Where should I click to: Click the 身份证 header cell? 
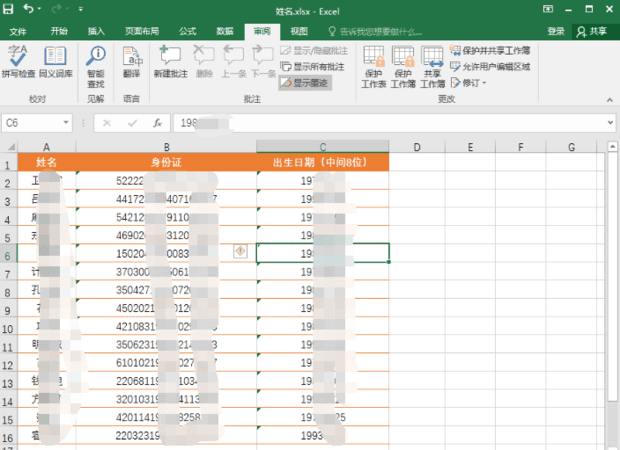166,162
